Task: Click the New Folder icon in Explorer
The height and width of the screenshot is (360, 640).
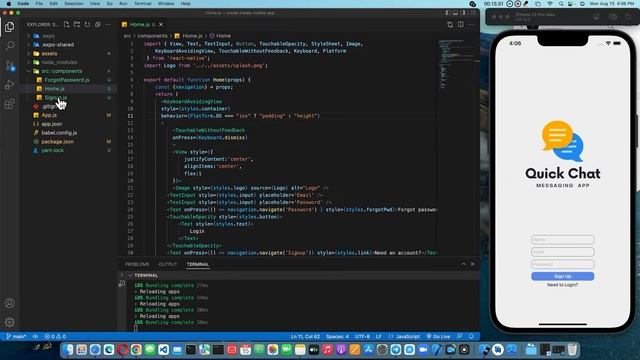Action: [x=77, y=24]
